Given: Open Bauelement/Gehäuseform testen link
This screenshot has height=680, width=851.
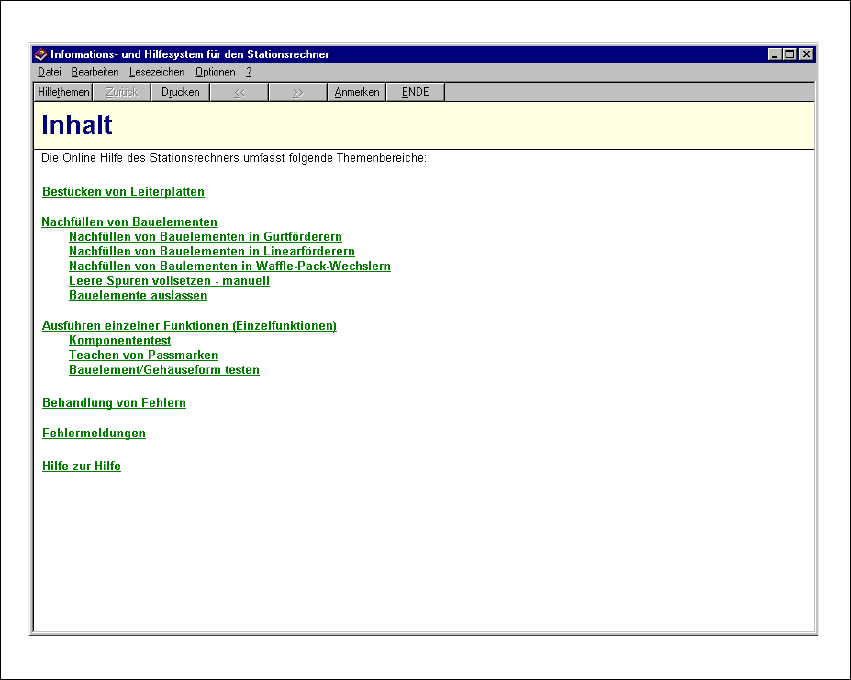Looking at the screenshot, I should (x=164, y=370).
